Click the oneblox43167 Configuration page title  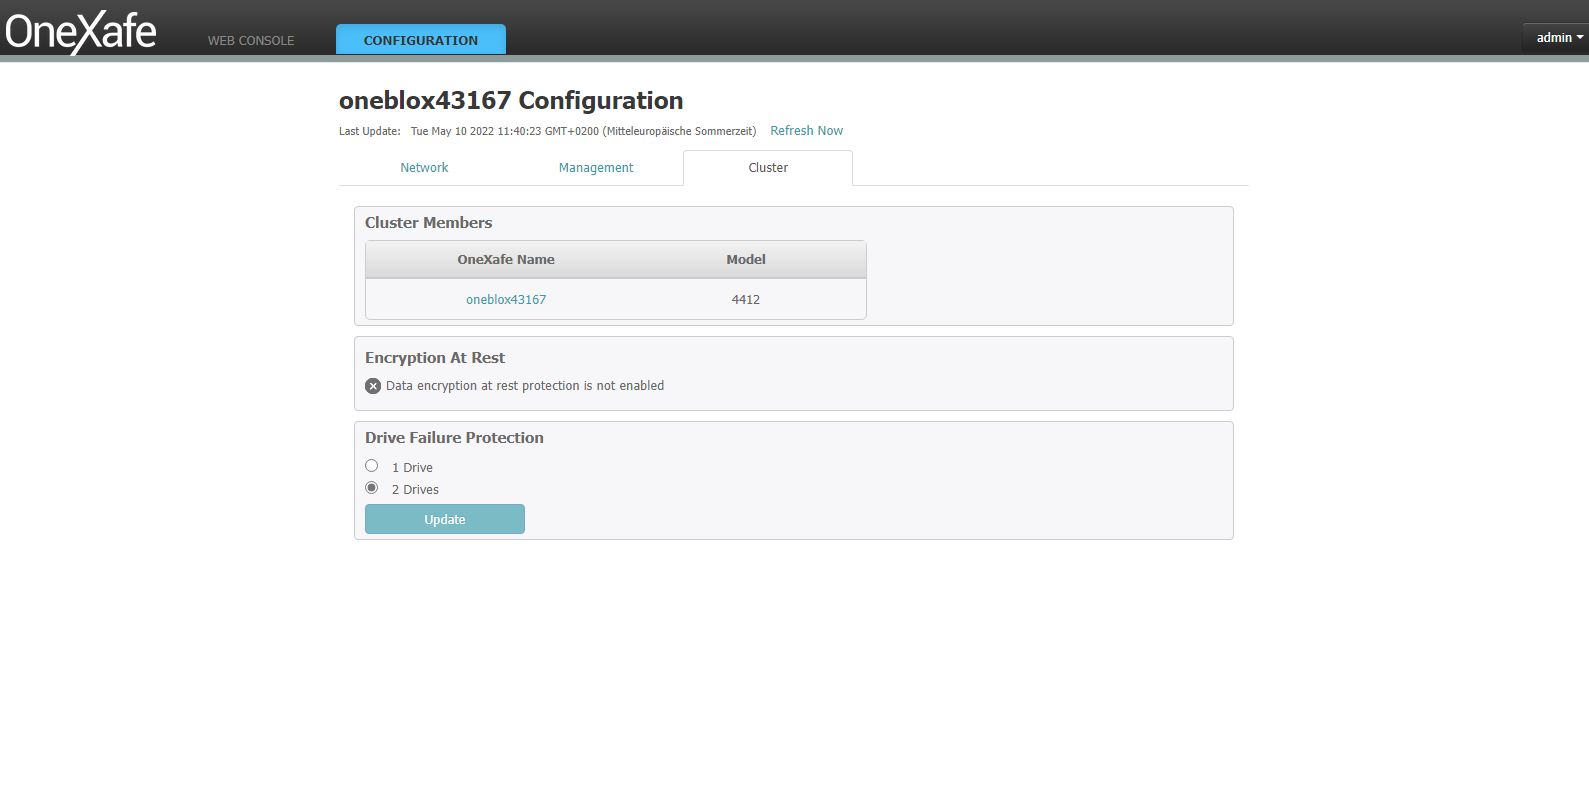511,101
